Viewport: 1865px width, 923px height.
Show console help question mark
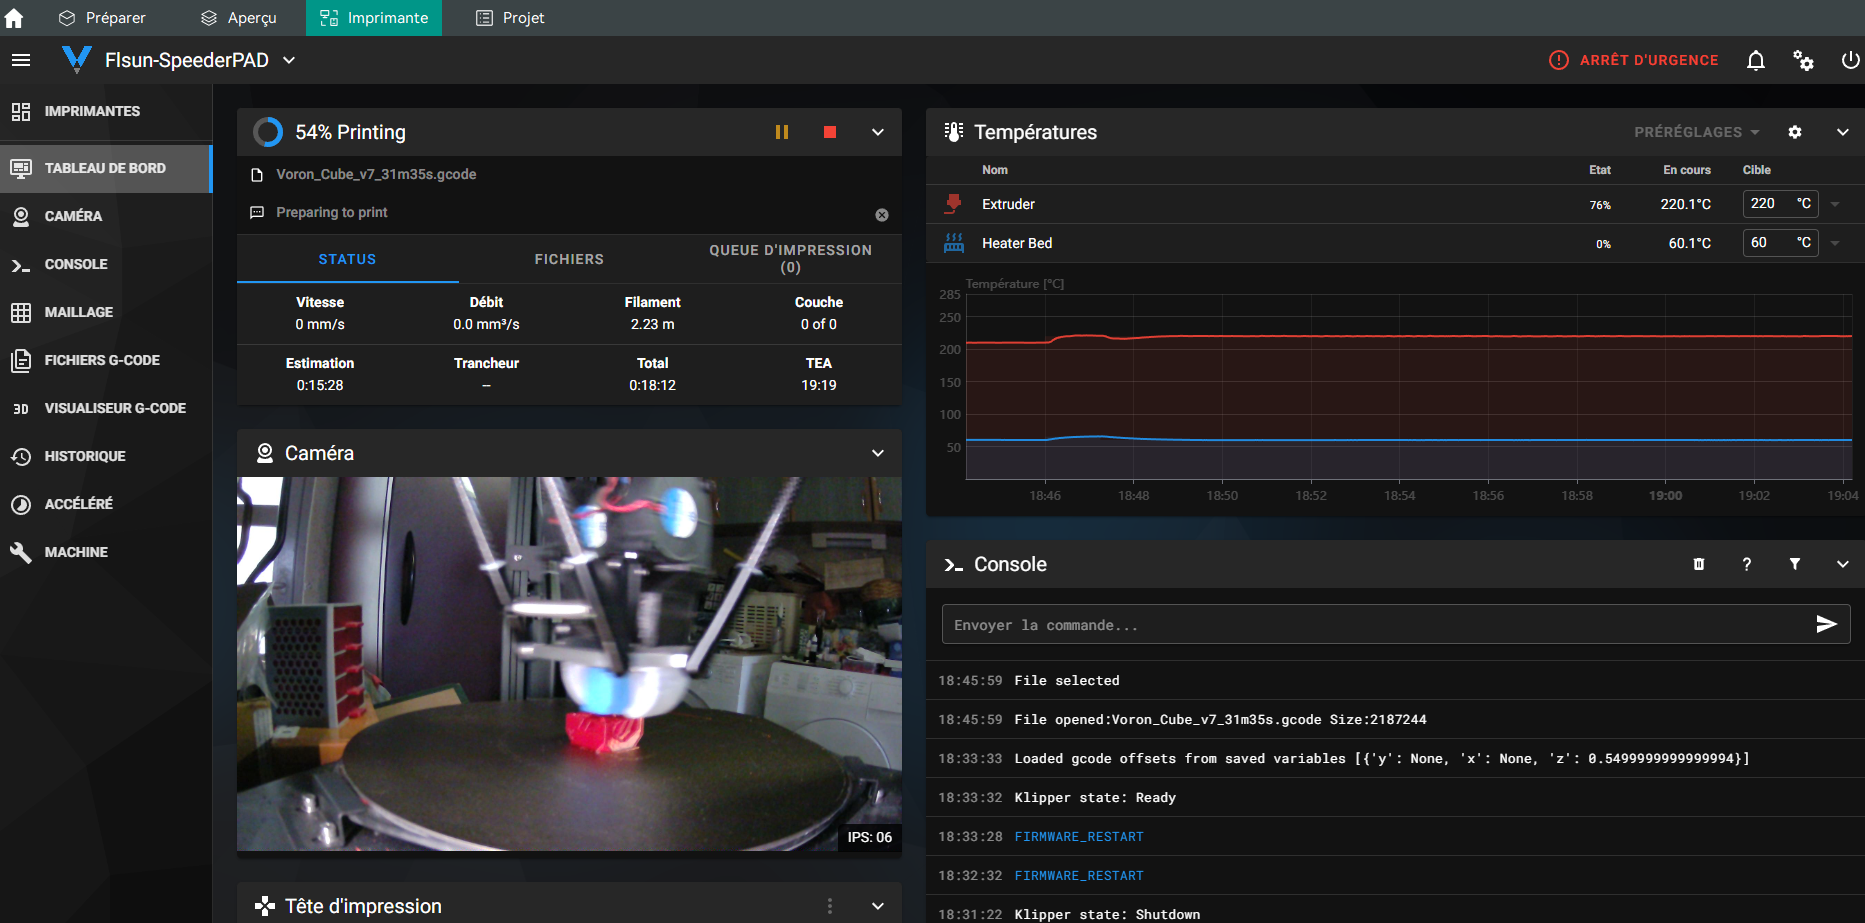tap(1746, 564)
